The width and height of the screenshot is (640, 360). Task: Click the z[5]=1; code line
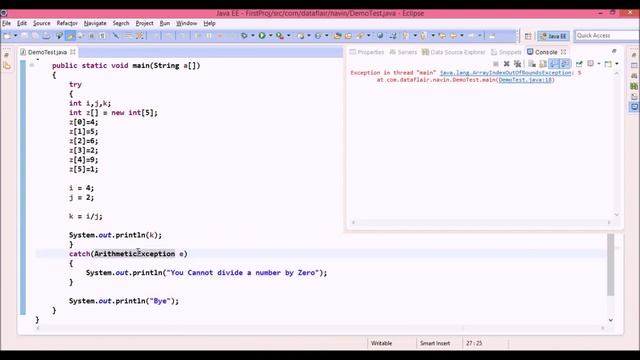[x=84, y=169]
